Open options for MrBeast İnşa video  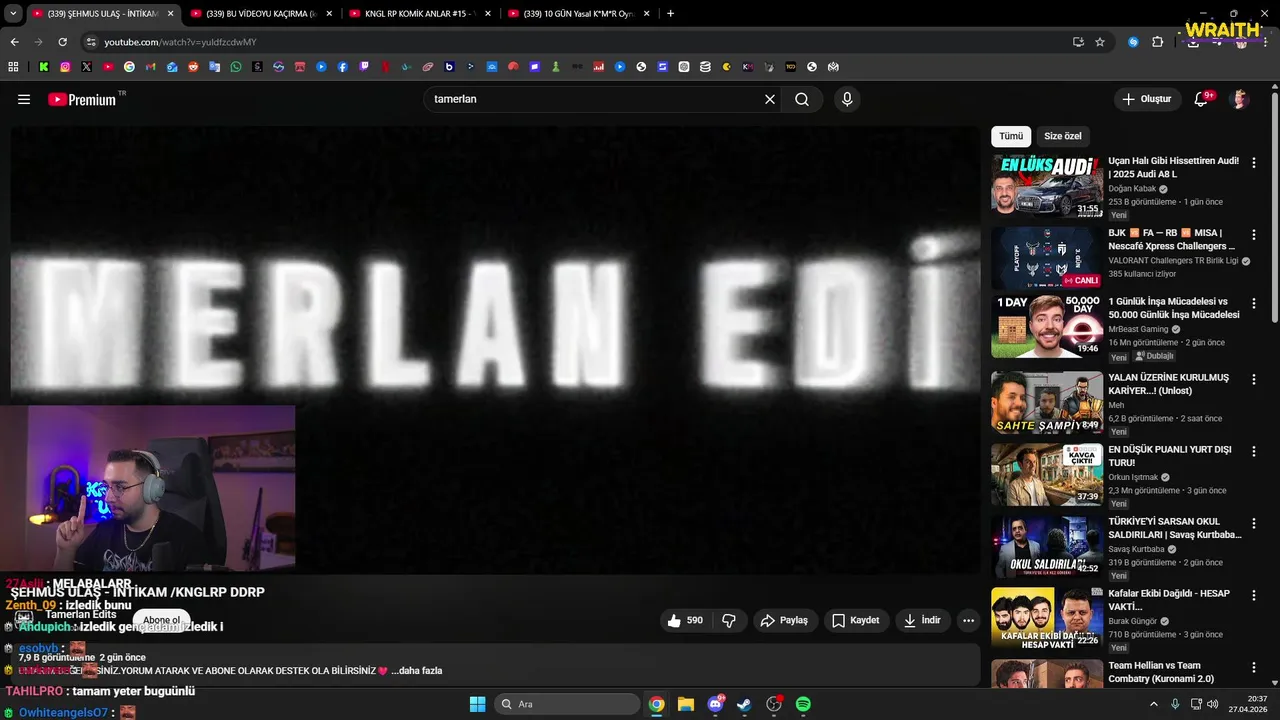1254,304
